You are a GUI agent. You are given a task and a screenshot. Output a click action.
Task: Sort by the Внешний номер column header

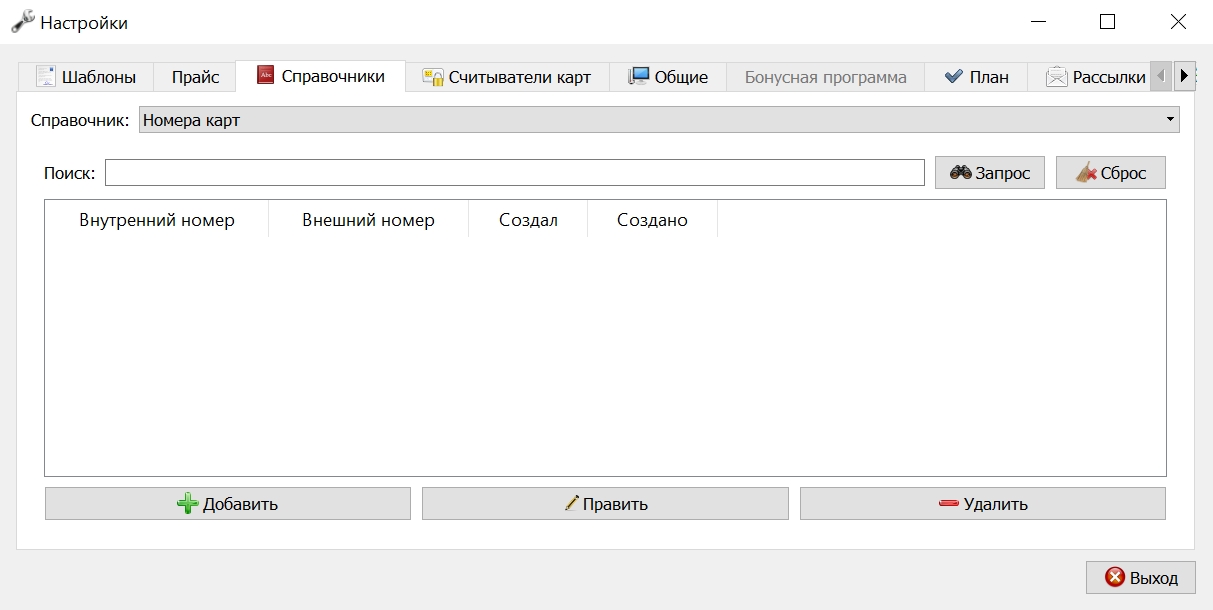coord(368,220)
